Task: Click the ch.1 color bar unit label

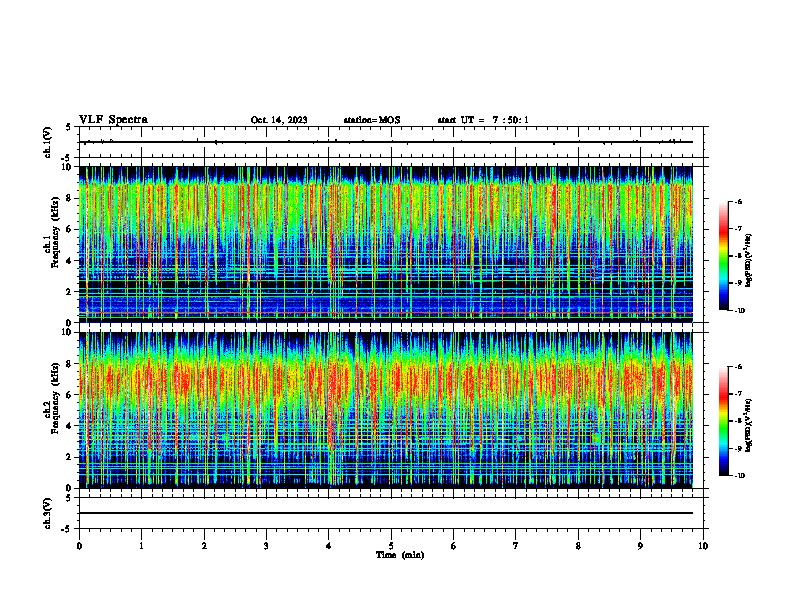Action: coord(749,261)
